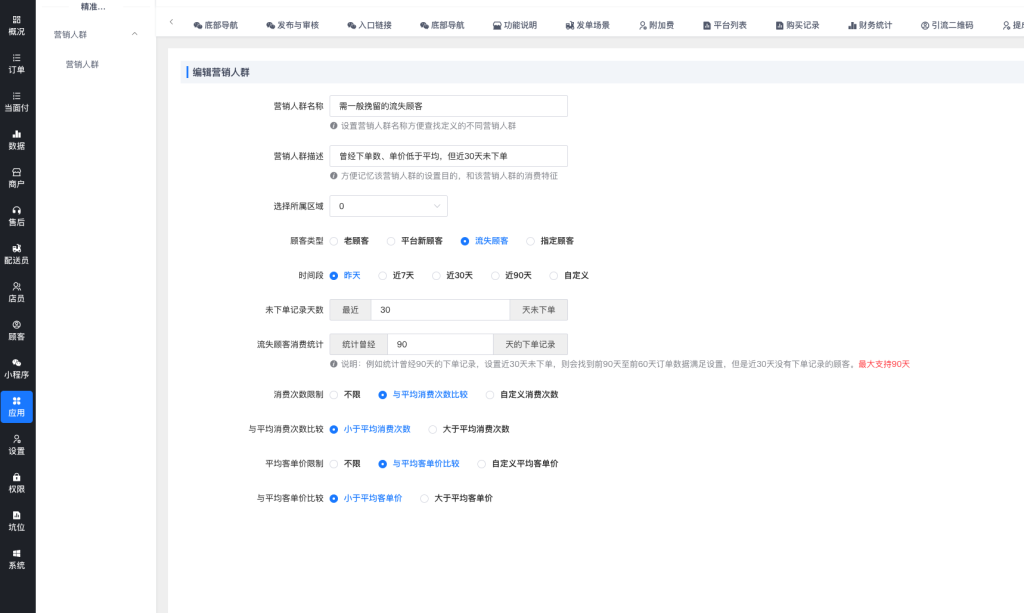Click the 配送员 sidebar icon

click(16, 255)
